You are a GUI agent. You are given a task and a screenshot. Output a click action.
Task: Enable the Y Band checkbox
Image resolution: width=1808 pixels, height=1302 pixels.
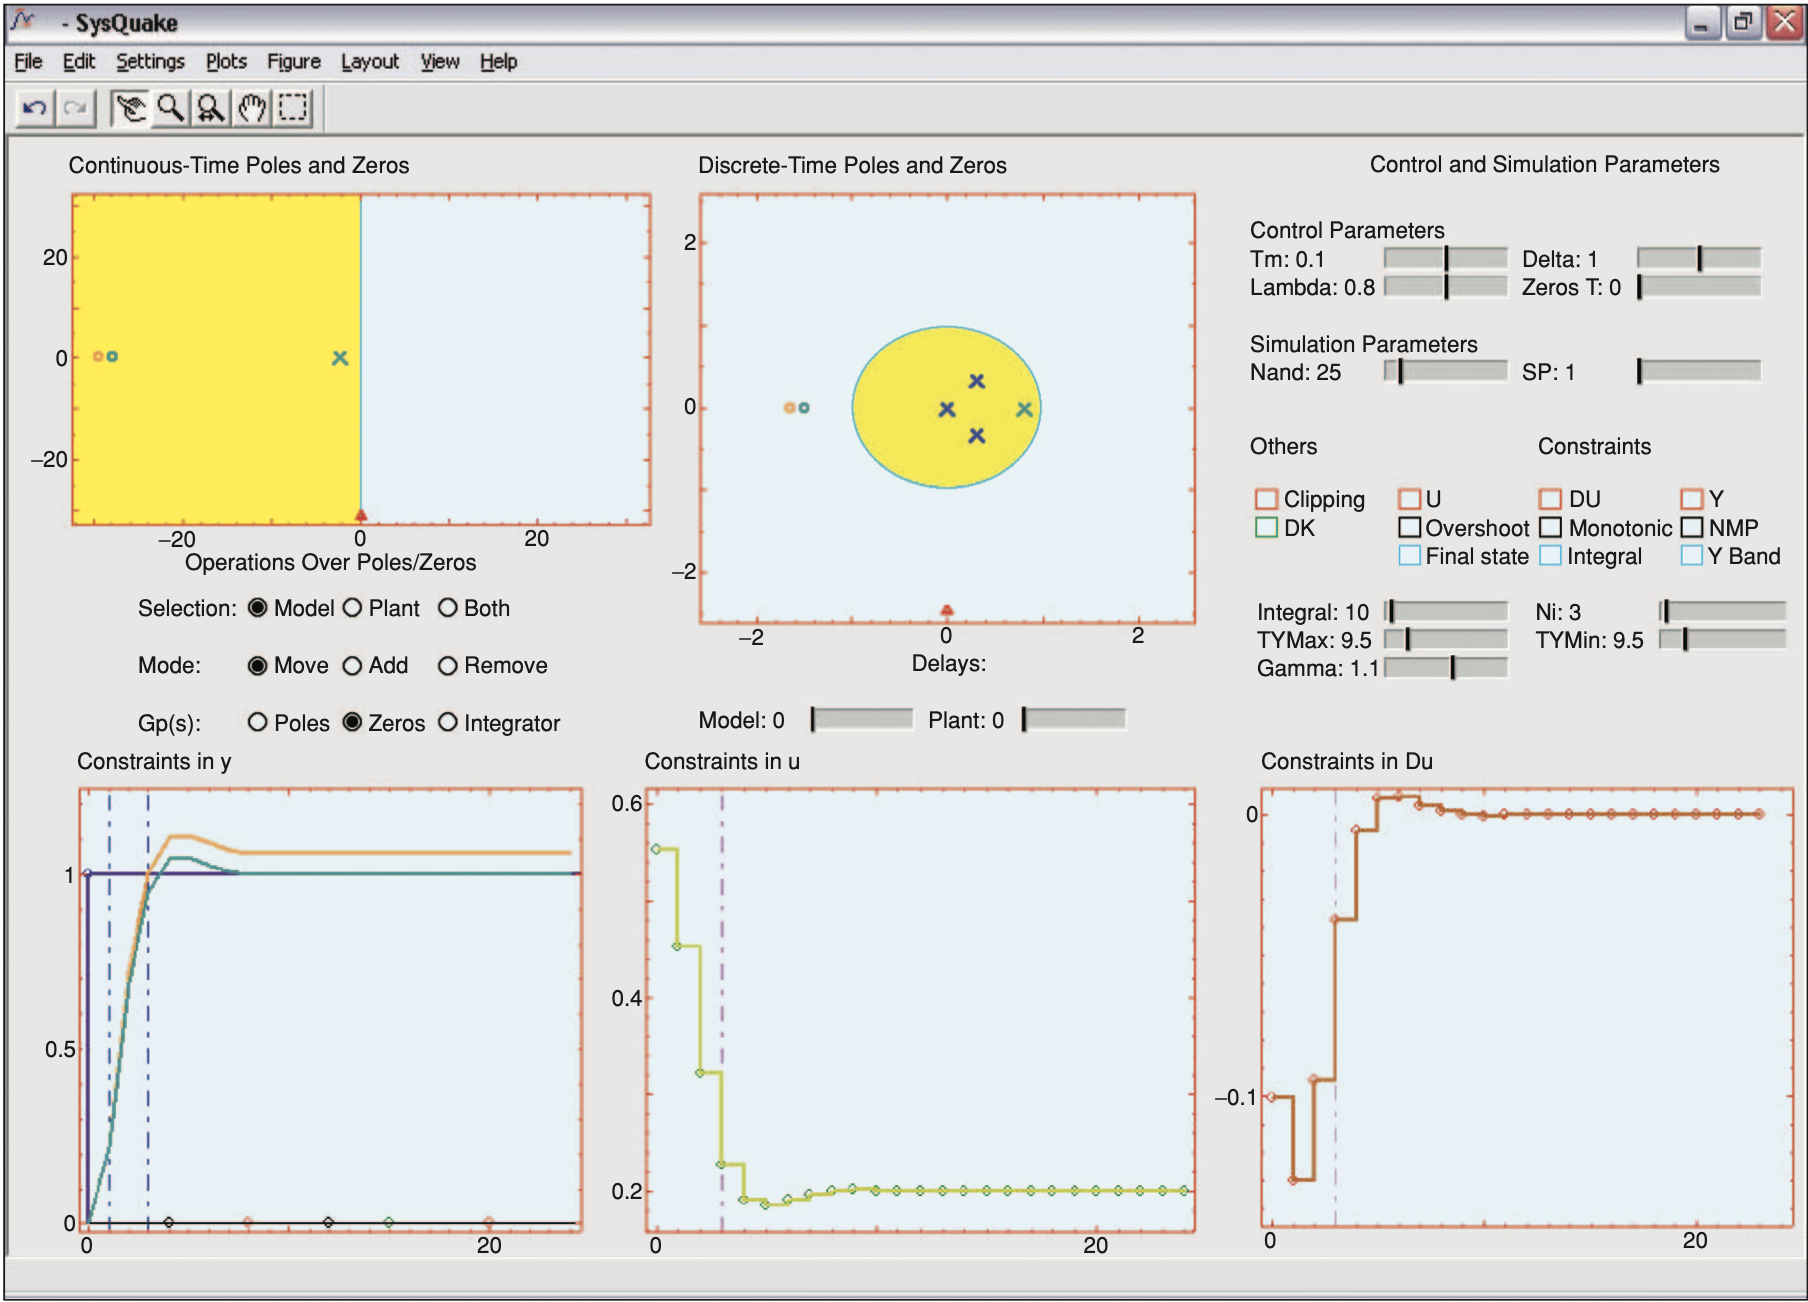tap(1691, 556)
